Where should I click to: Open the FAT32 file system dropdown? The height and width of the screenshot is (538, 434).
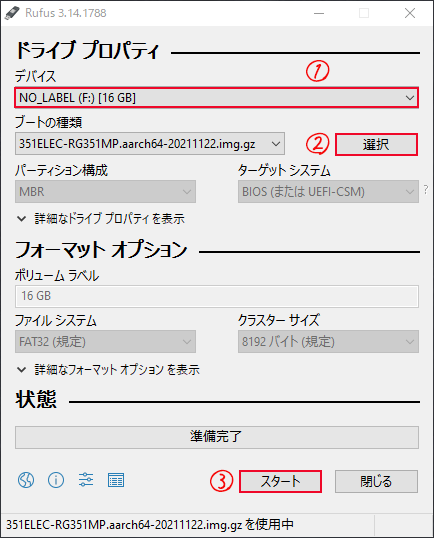[x=105, y=341]
